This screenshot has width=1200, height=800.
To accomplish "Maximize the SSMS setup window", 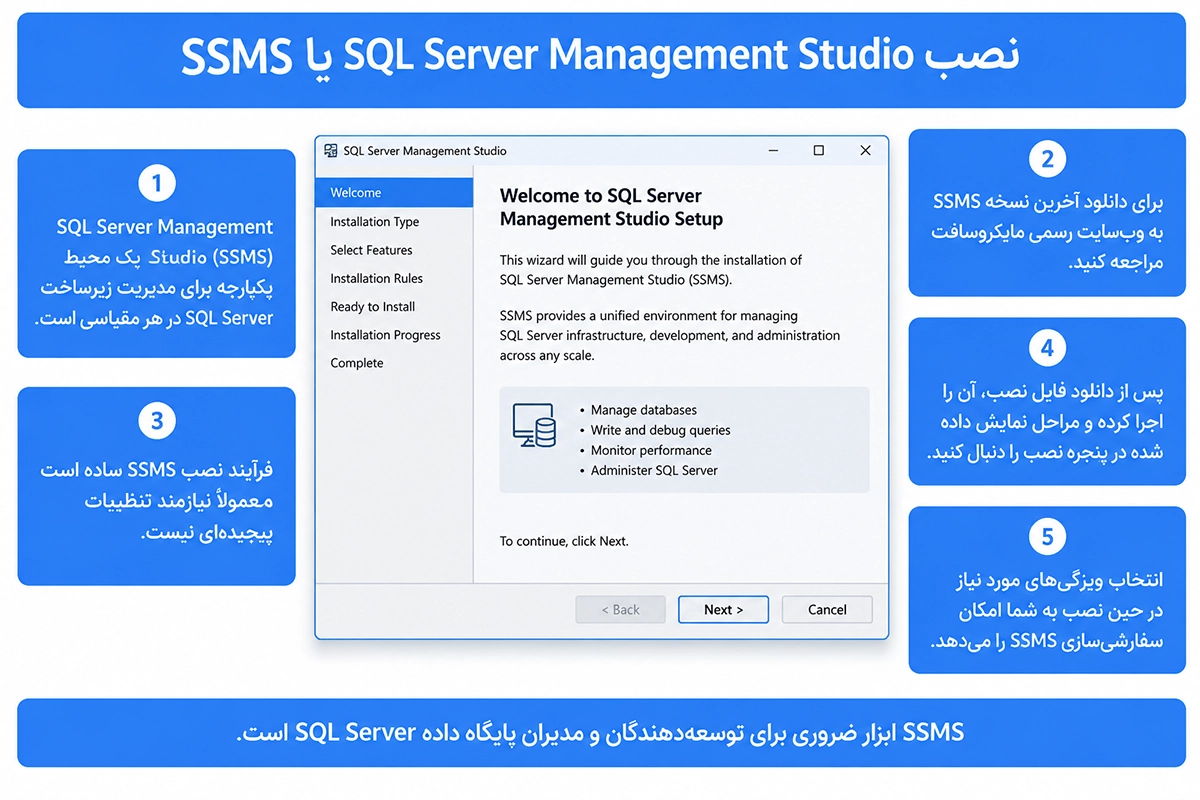I will 819,151.
